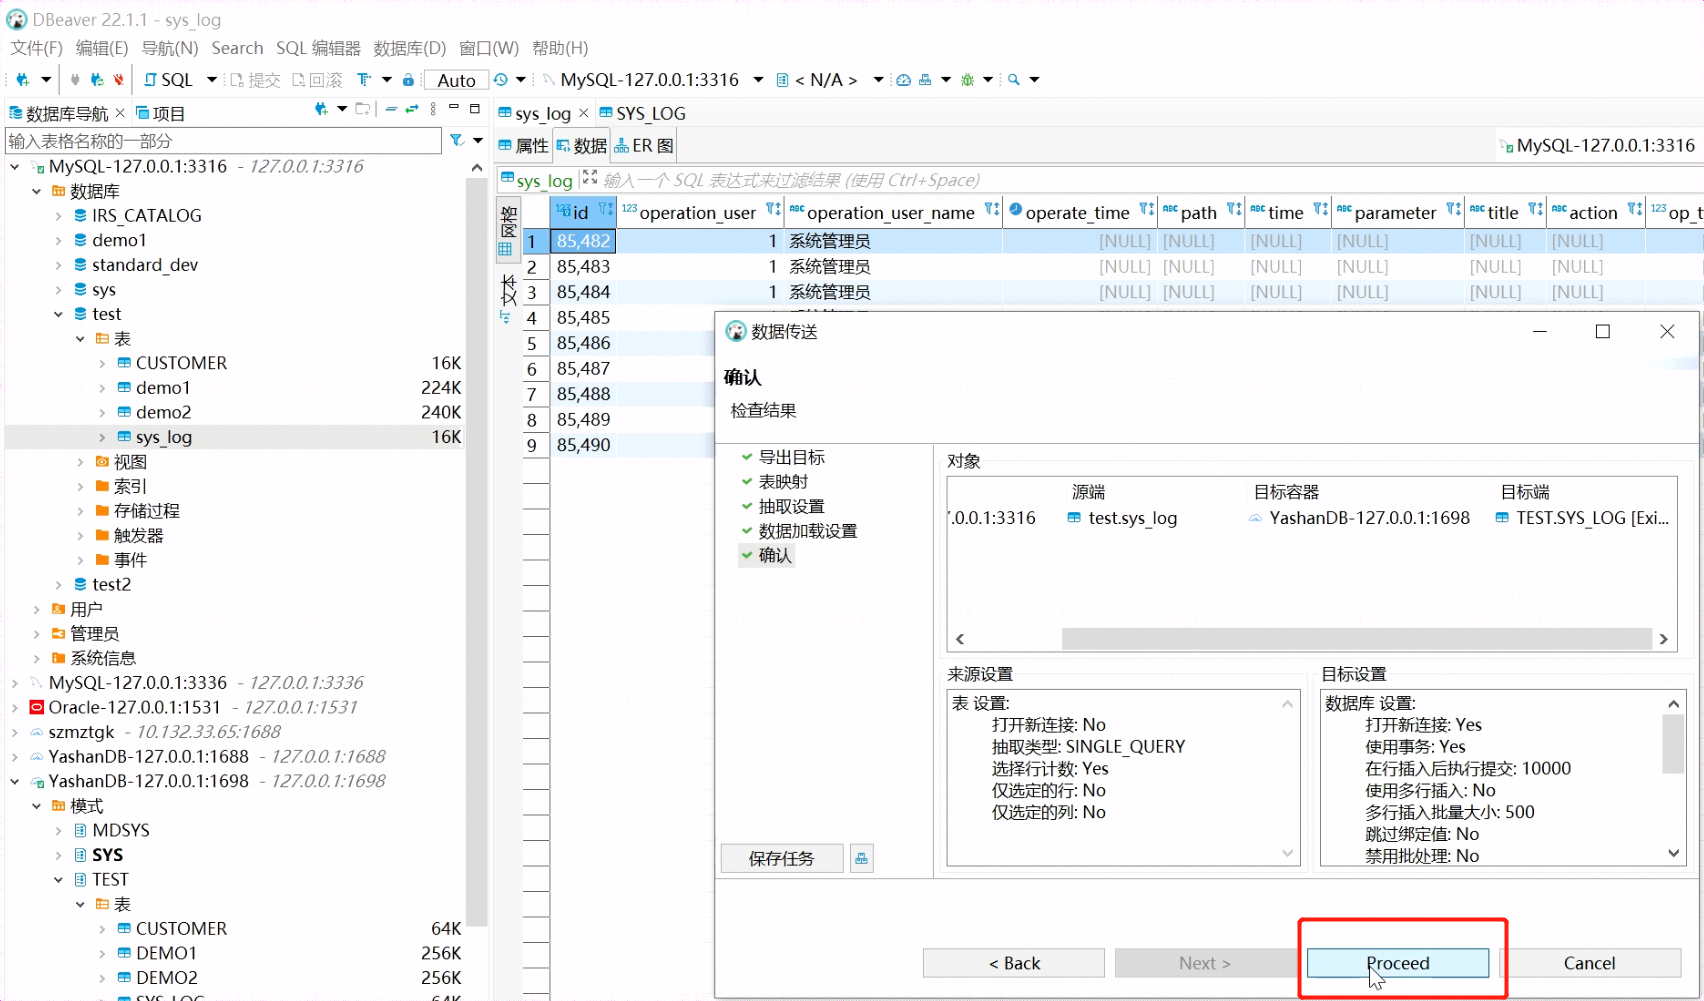The height and width of the screenshot is (1001, 1704).
Task: Click the green bug debug icon
Action: click(967, 80)
